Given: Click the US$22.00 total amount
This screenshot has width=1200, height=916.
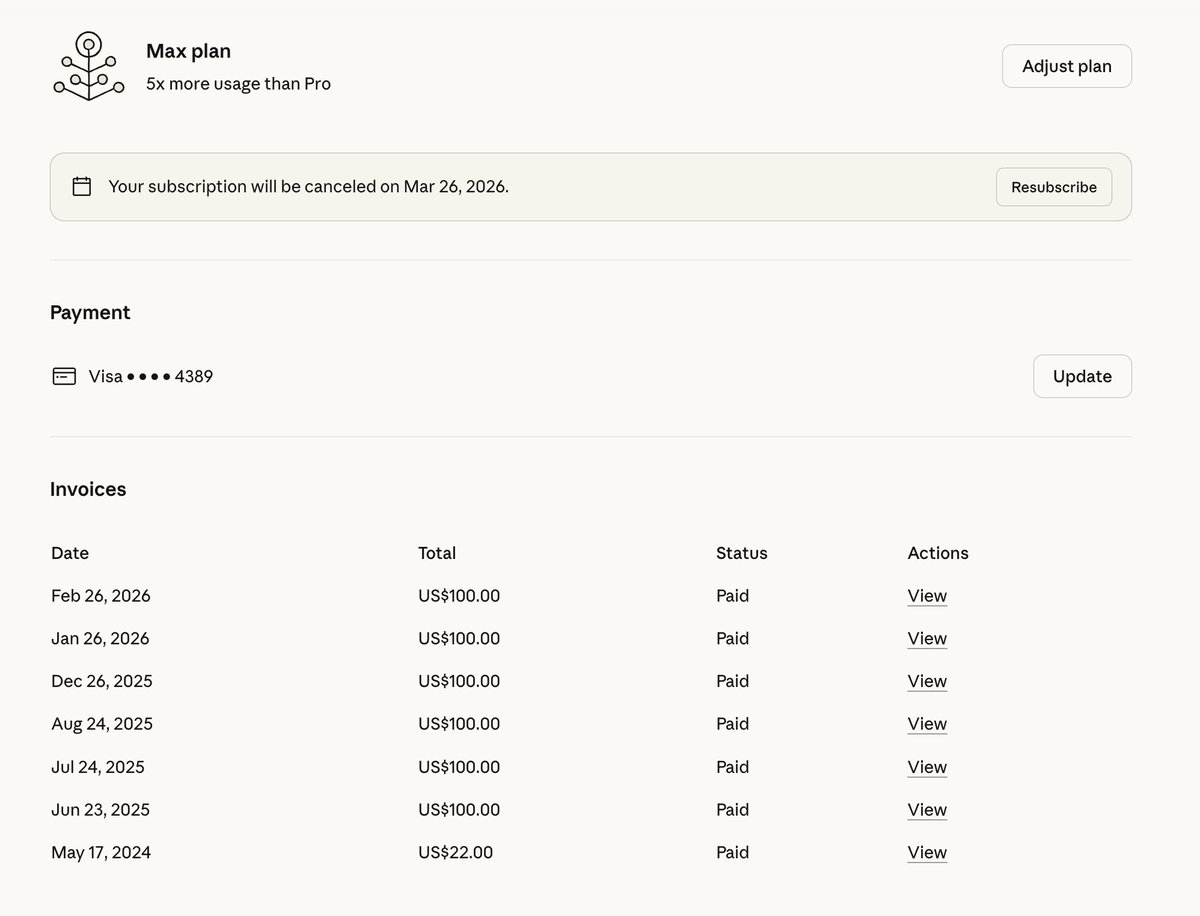Looking at the screenshot, I should click(x=456, y=853).
